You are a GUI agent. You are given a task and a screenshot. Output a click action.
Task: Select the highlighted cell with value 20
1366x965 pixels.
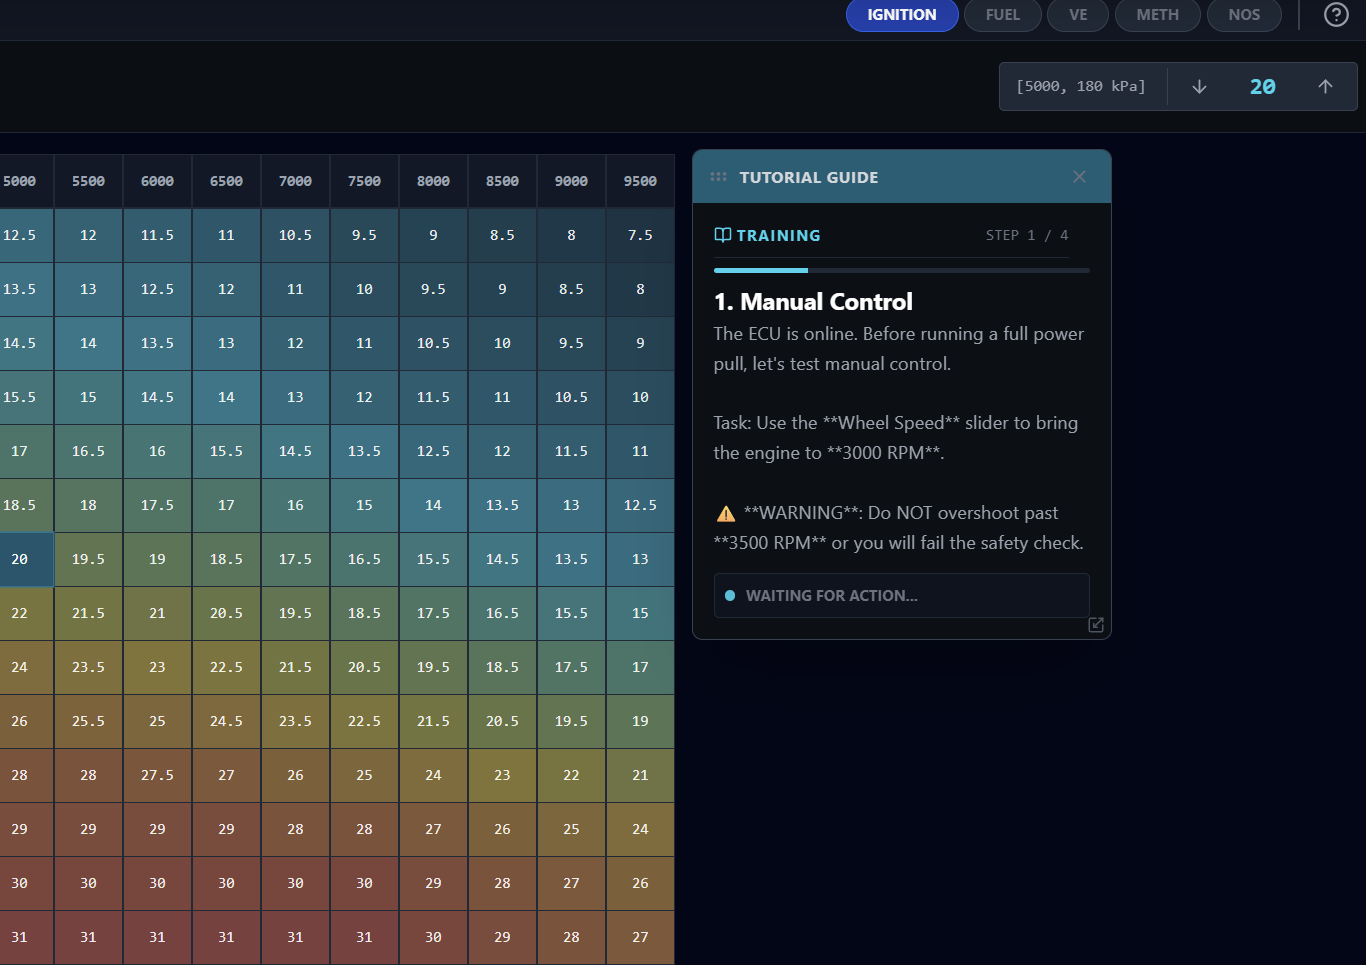coord(22,559)
